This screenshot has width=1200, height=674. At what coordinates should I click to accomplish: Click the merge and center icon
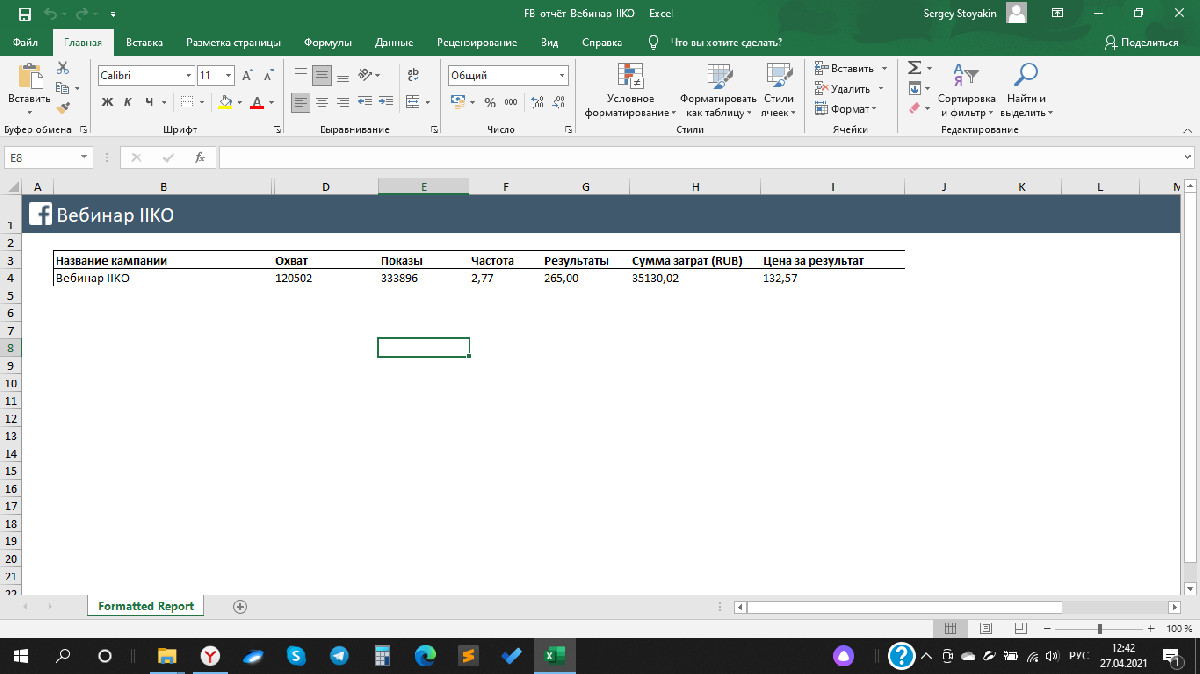click(x=411, y=102)
